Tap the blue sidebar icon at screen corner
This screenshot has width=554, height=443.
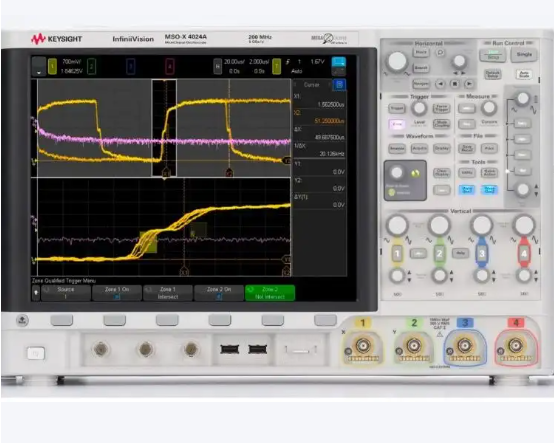[x=338, y=66]
